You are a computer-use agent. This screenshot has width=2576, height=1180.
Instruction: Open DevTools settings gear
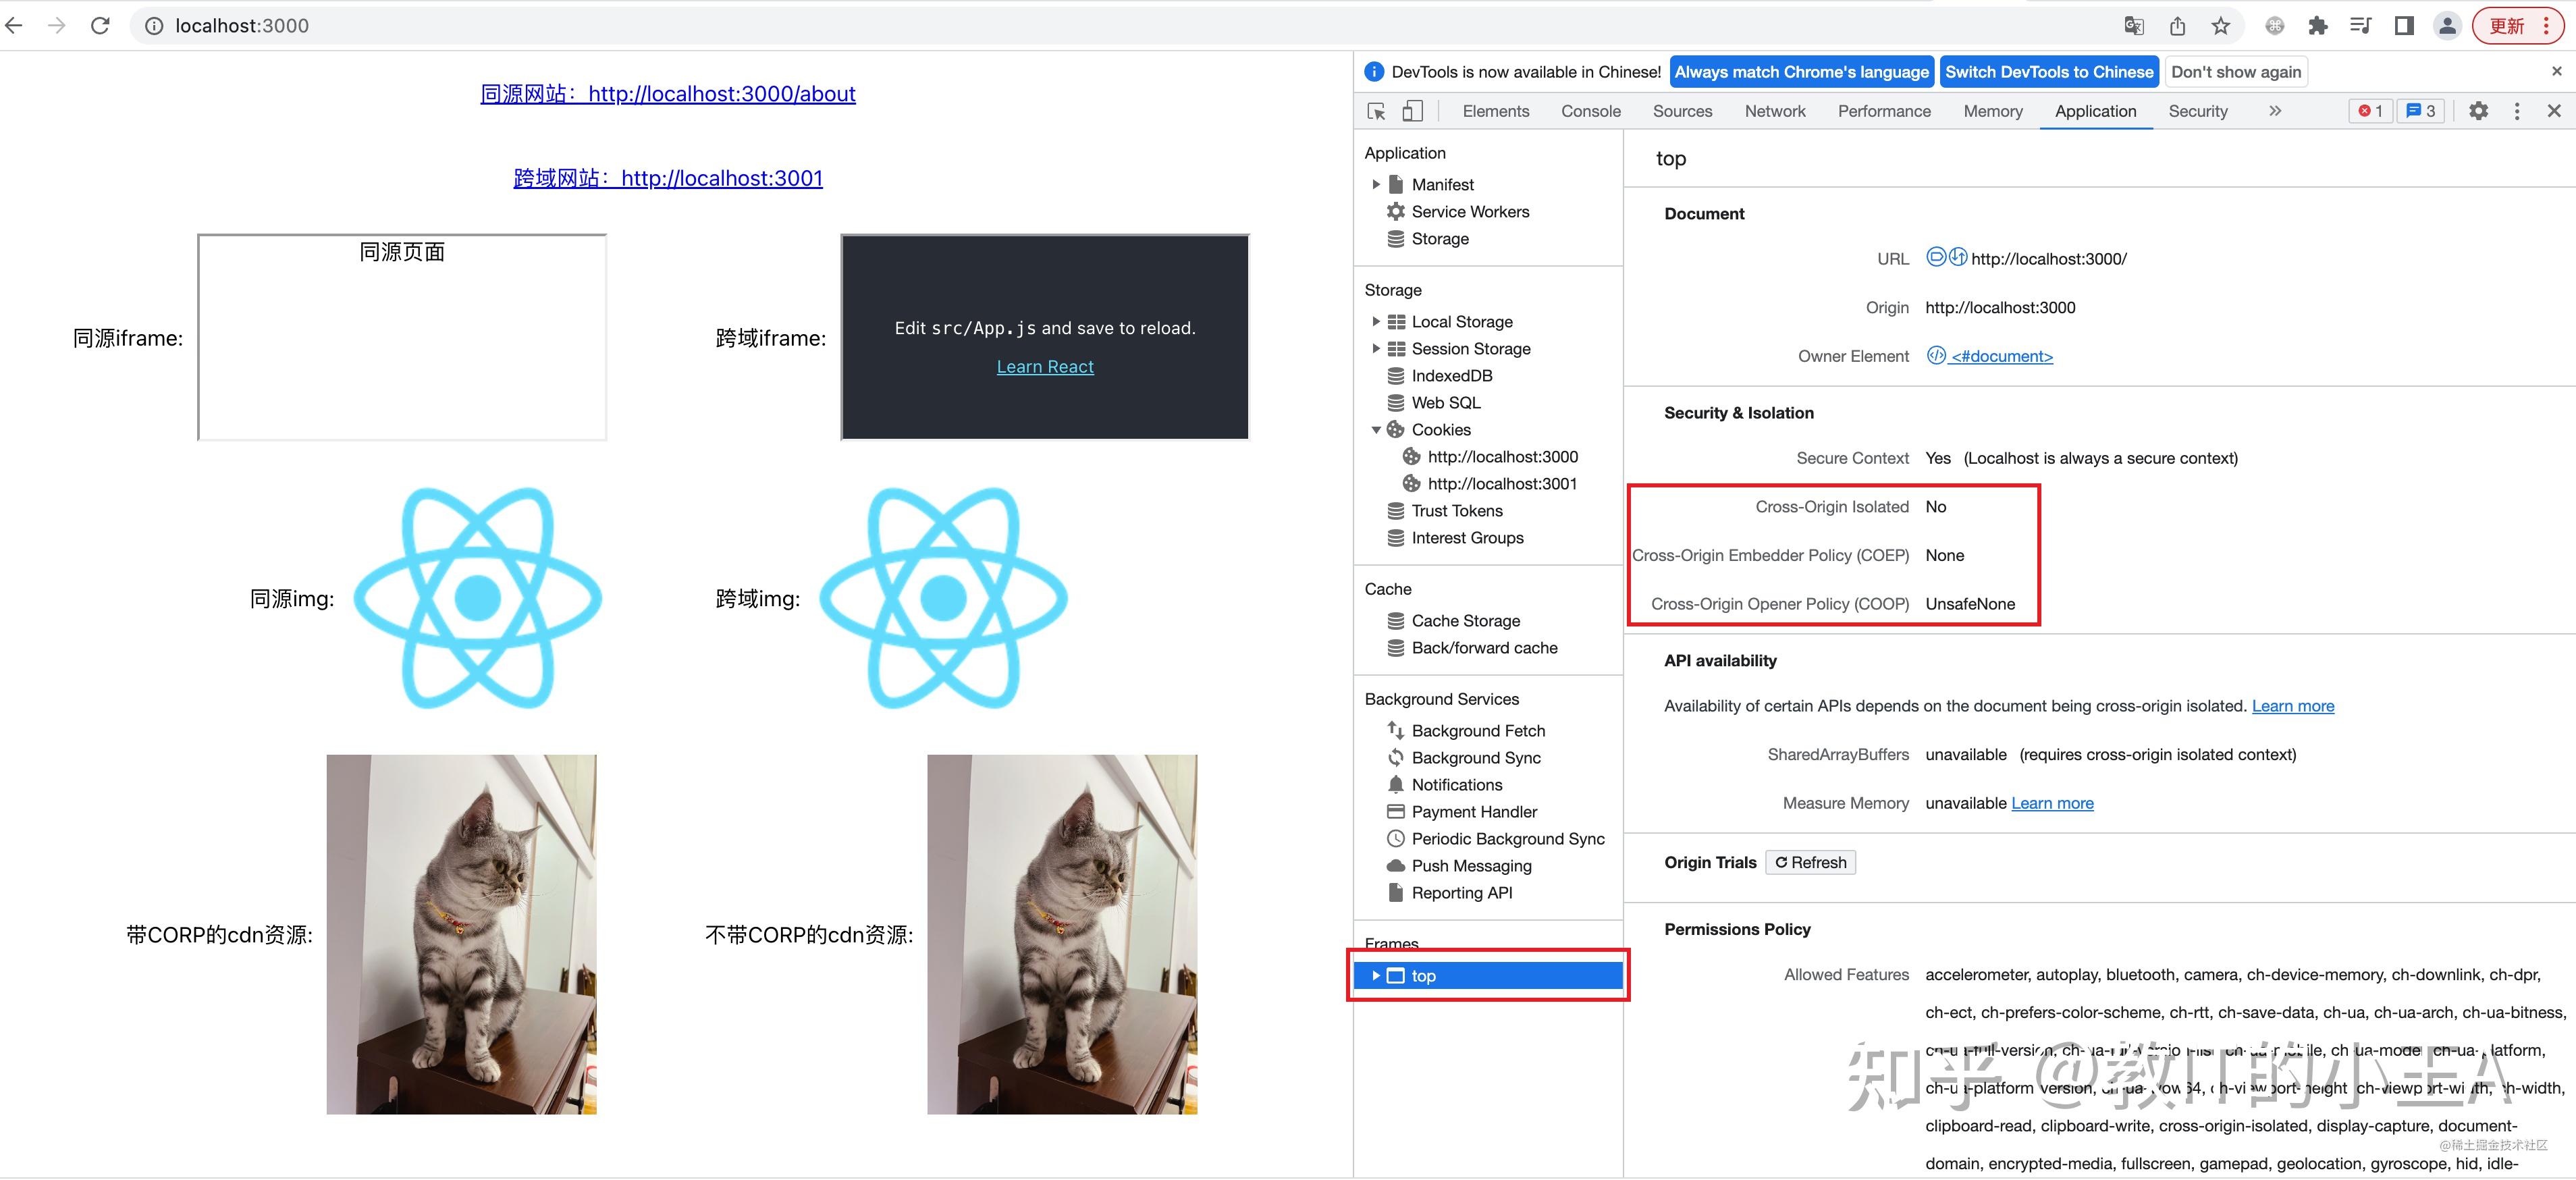2478,111
